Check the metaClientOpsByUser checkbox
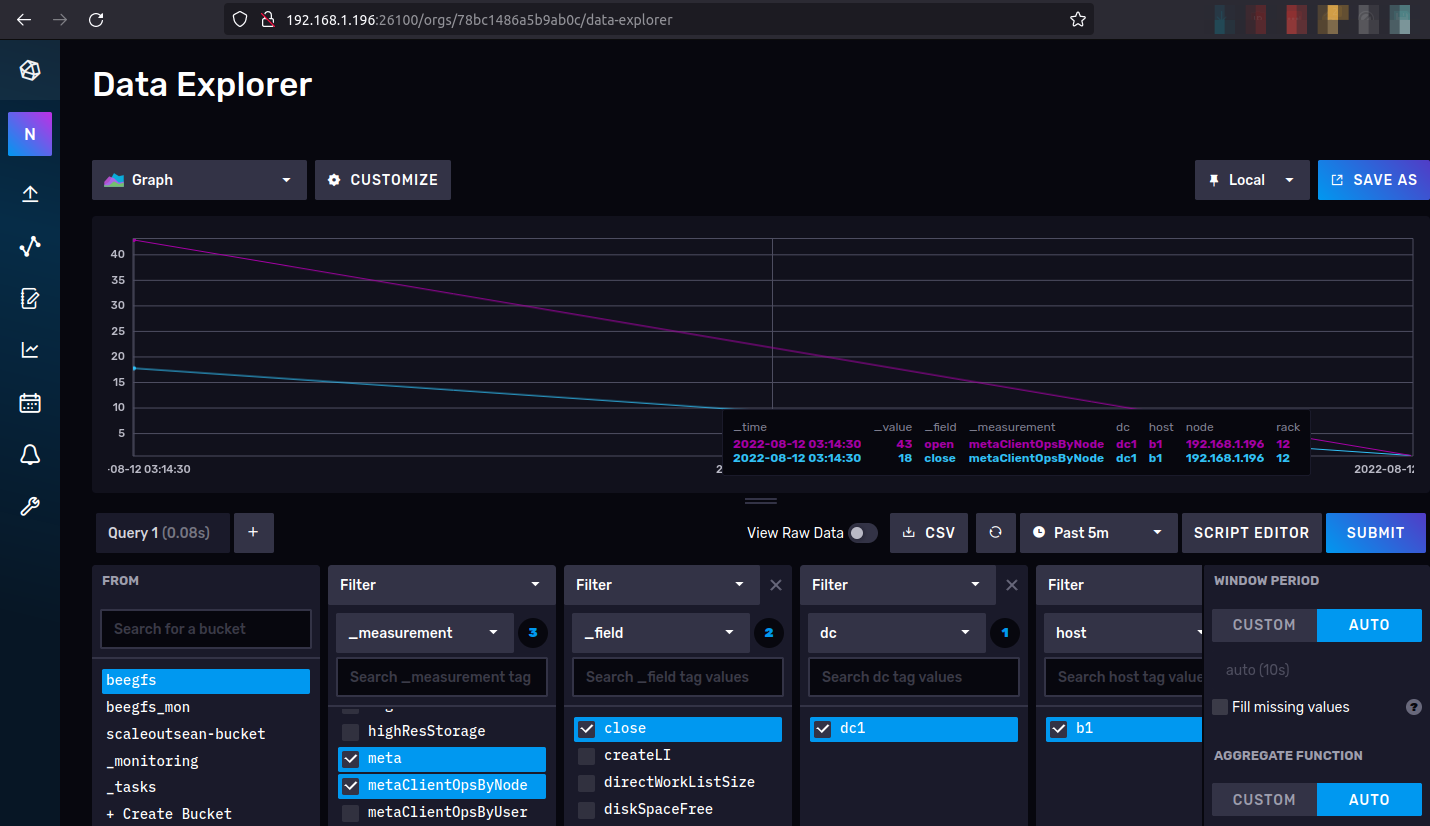 (350, 813)
